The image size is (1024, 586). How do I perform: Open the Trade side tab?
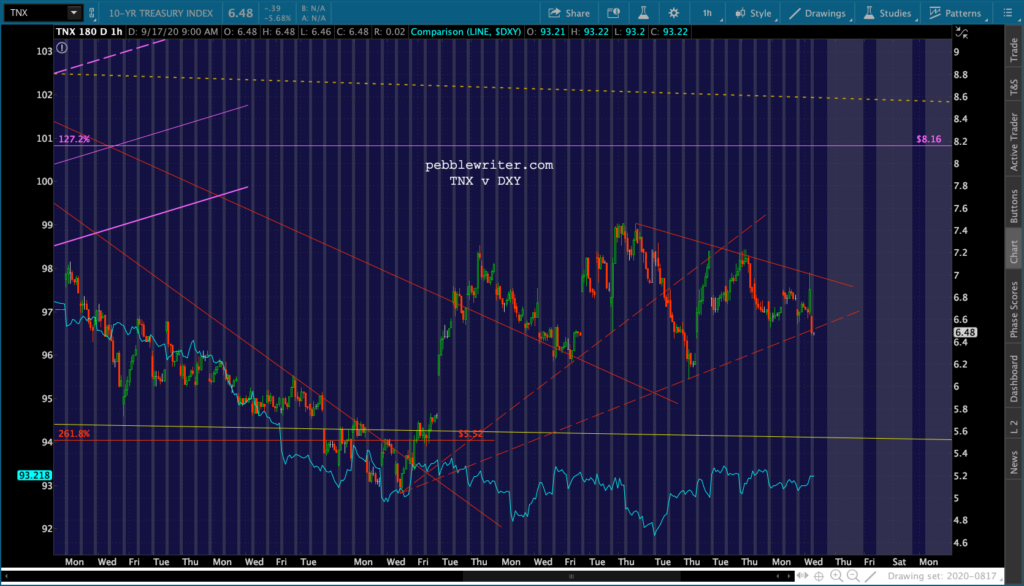point(1014,50)
